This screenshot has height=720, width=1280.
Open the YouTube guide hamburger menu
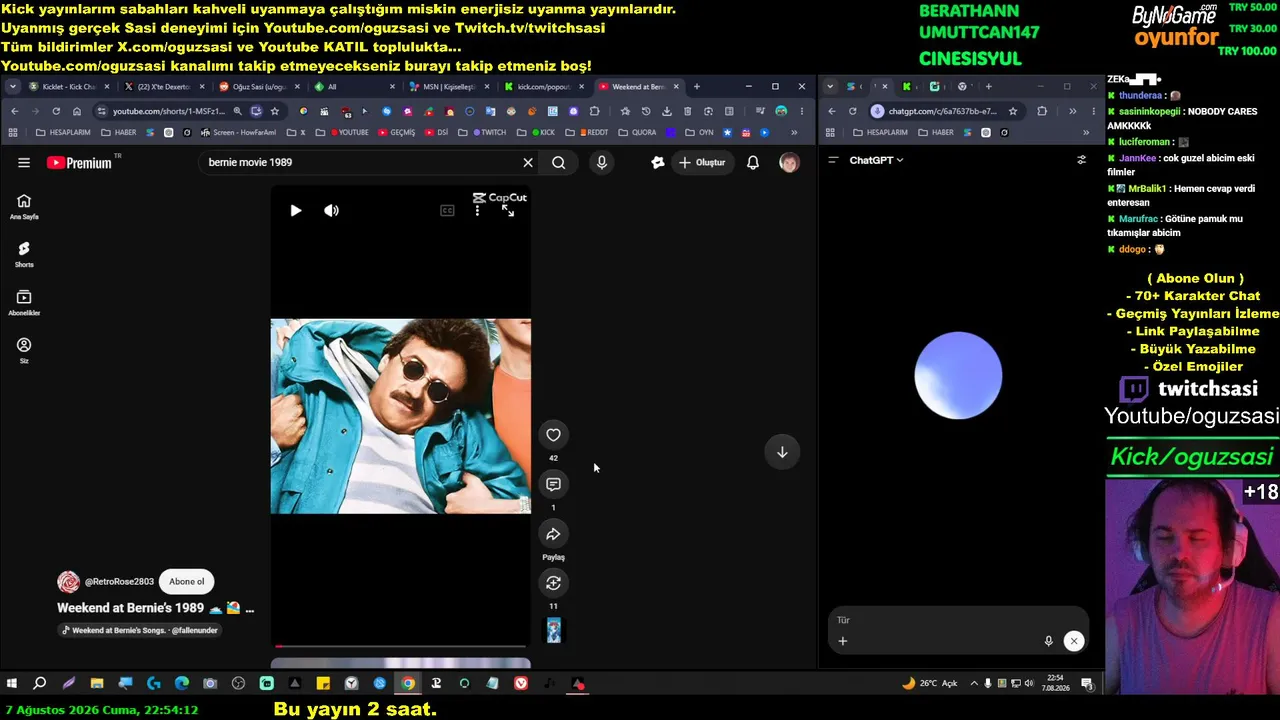tap(24, 162)
